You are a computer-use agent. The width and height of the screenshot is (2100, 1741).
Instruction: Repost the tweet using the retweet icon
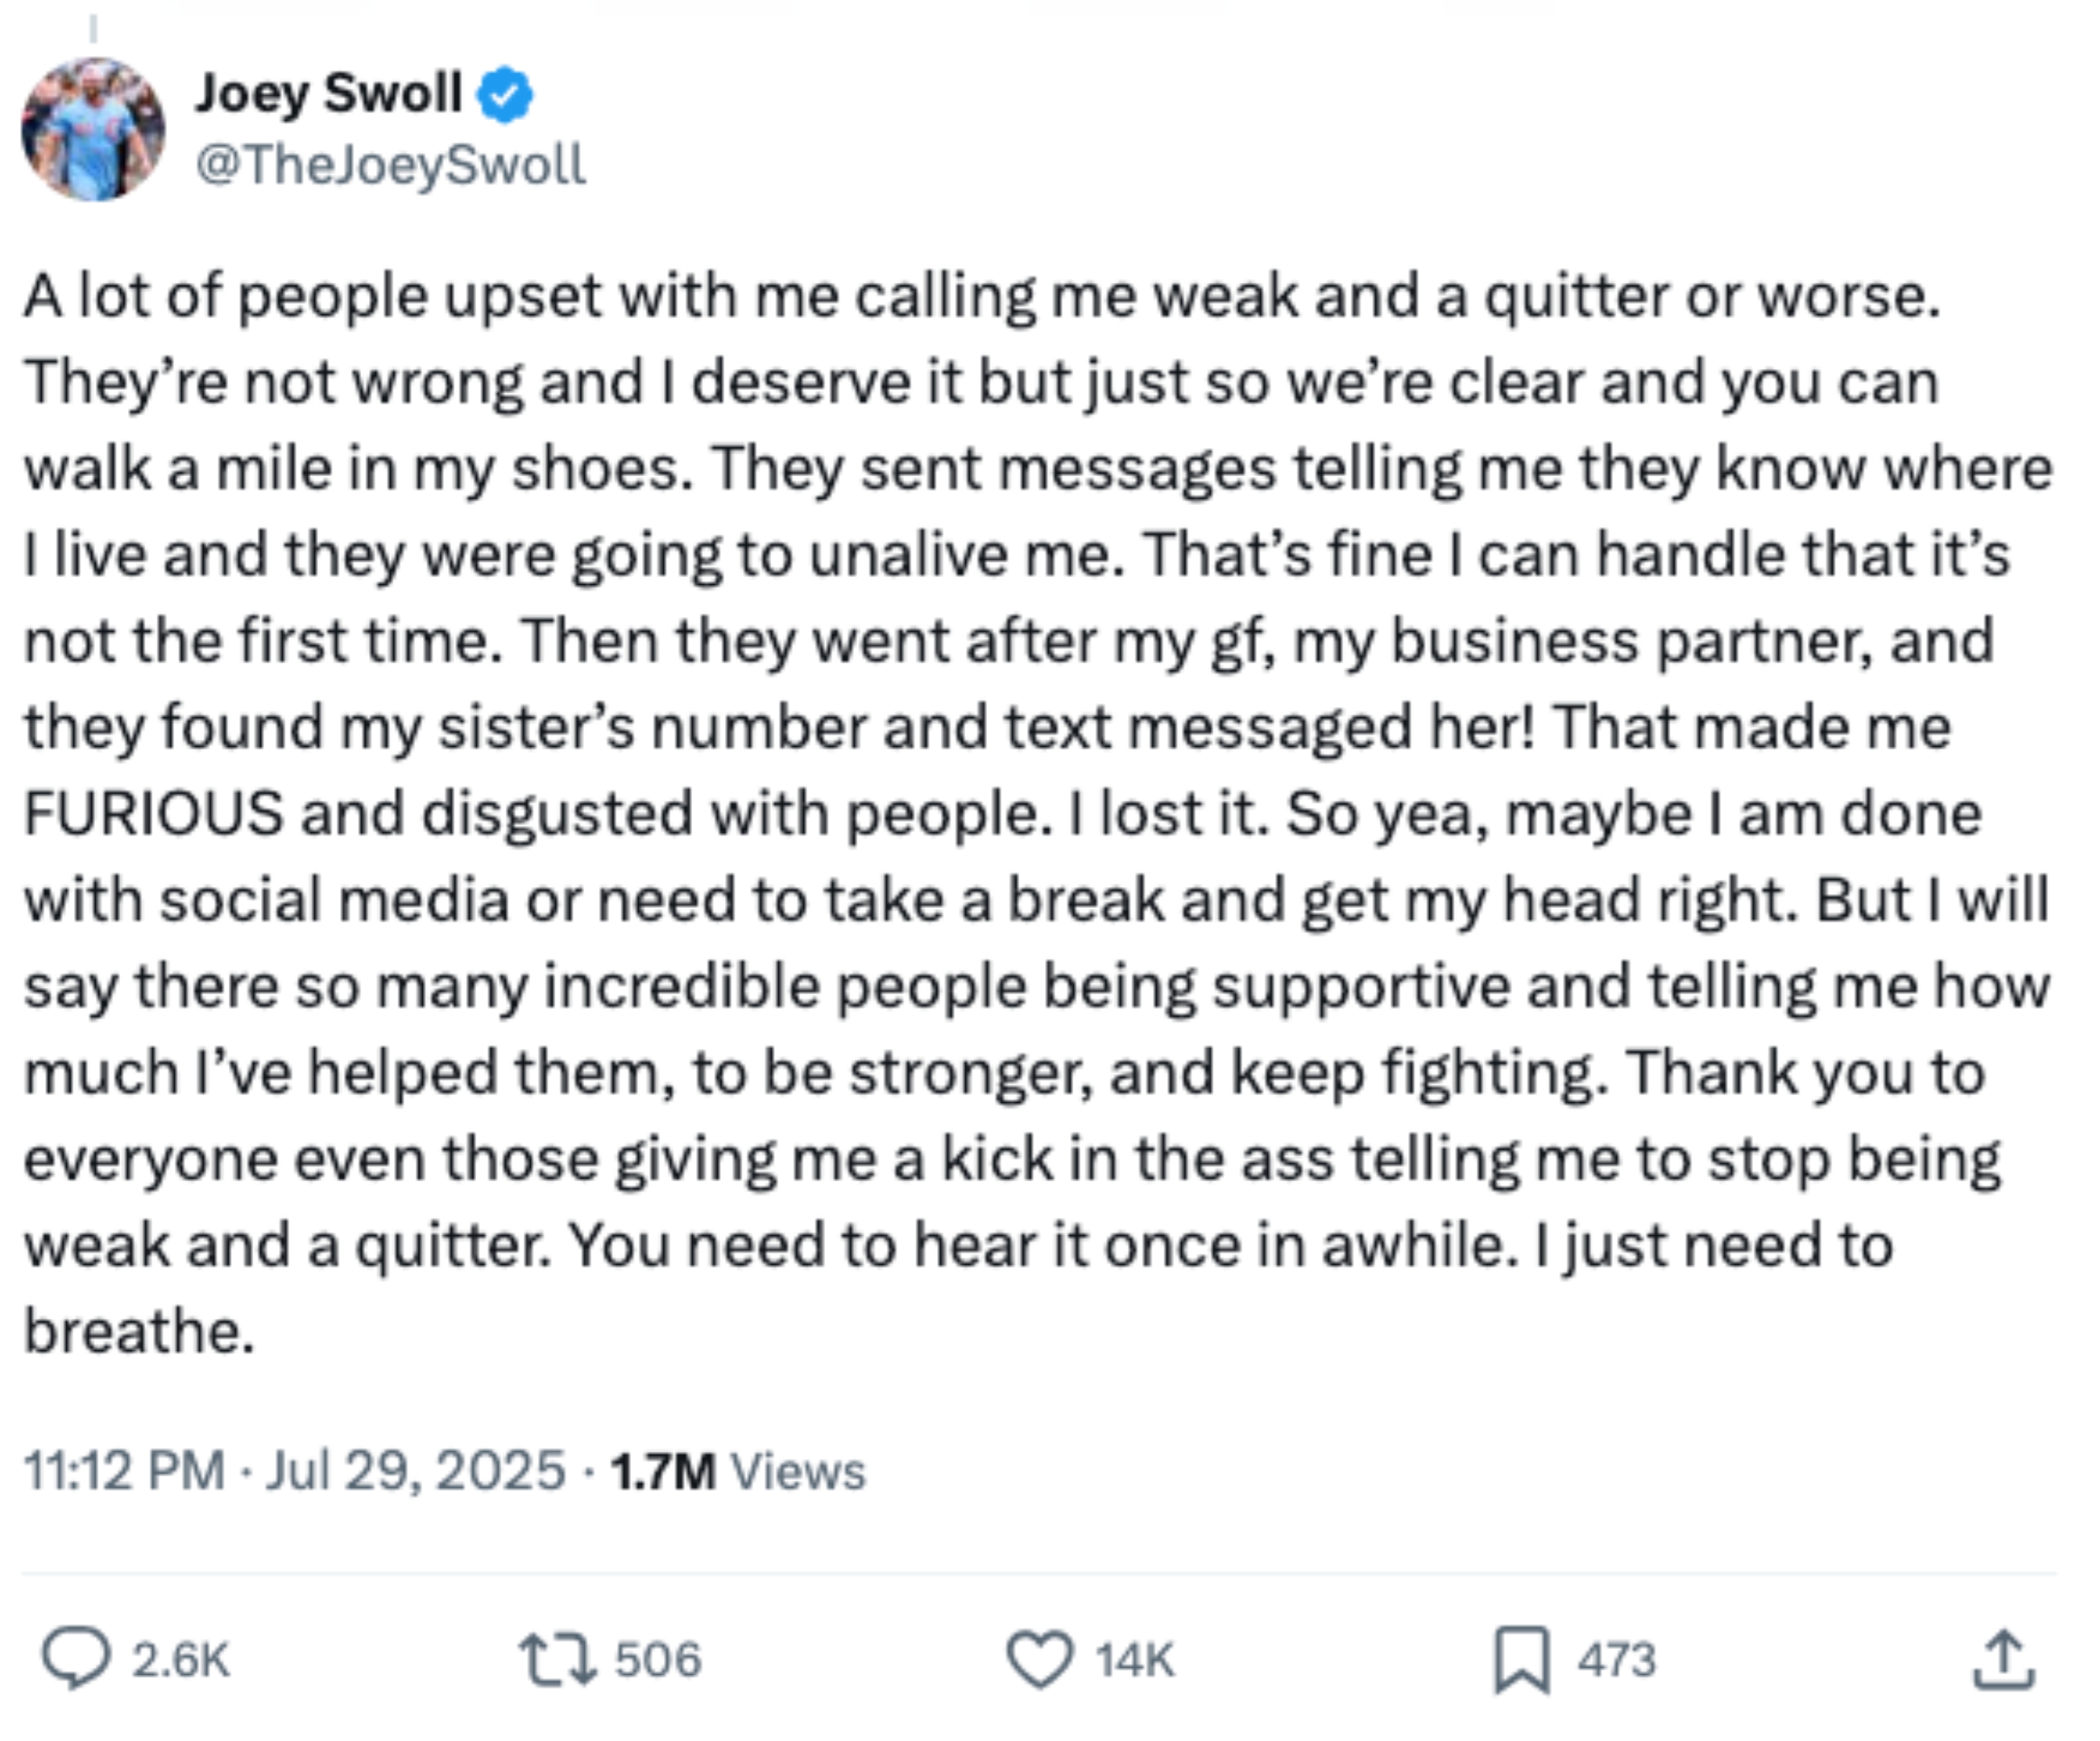tap(557, 1659)
